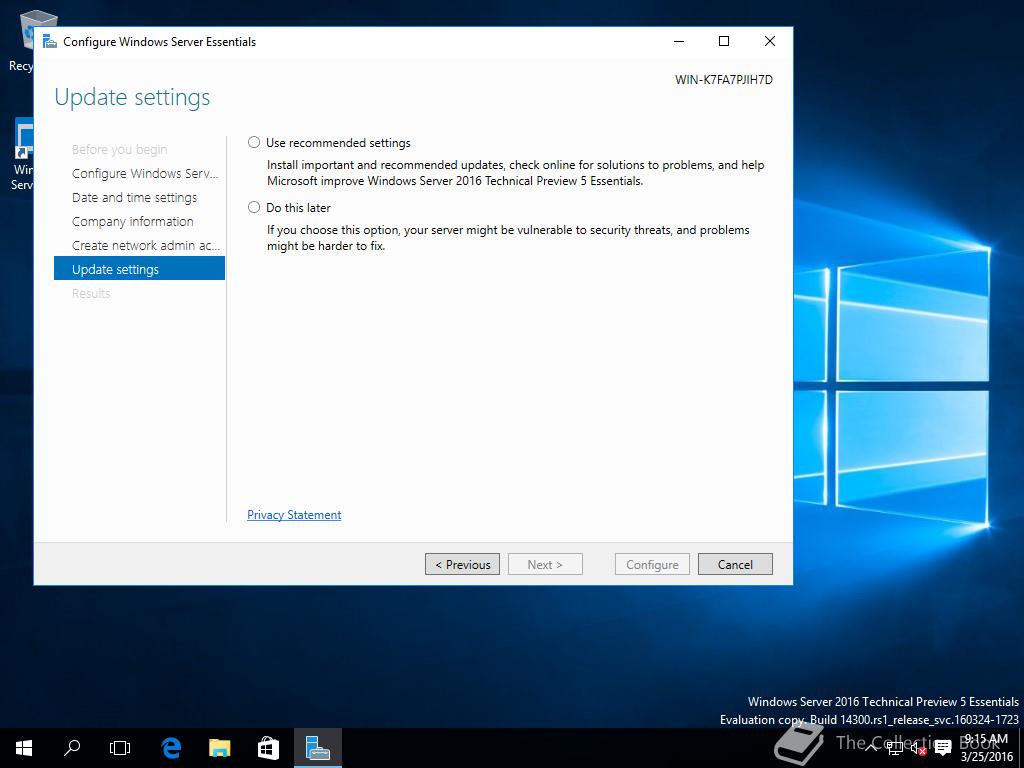This screenshot has width=1024, height=768.
Task: Maximize the wizard window
Action: (x=724, y=41)
